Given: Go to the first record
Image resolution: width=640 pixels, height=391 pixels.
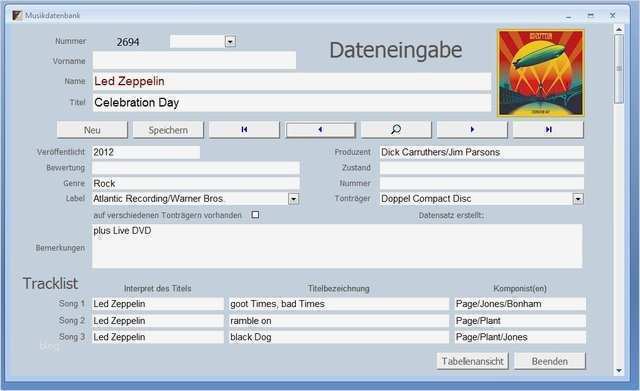Looking at the screenshot, I should [244, 130].
